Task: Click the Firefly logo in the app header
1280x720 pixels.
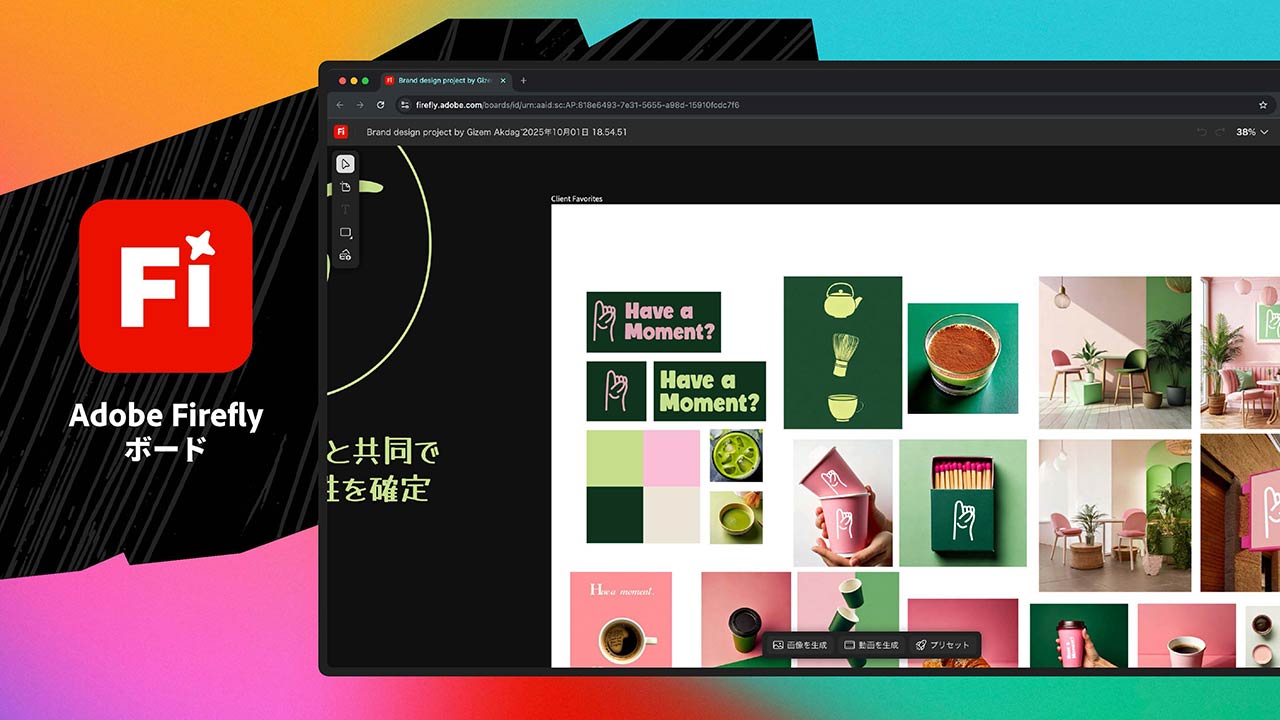Action: coord(340,131)
